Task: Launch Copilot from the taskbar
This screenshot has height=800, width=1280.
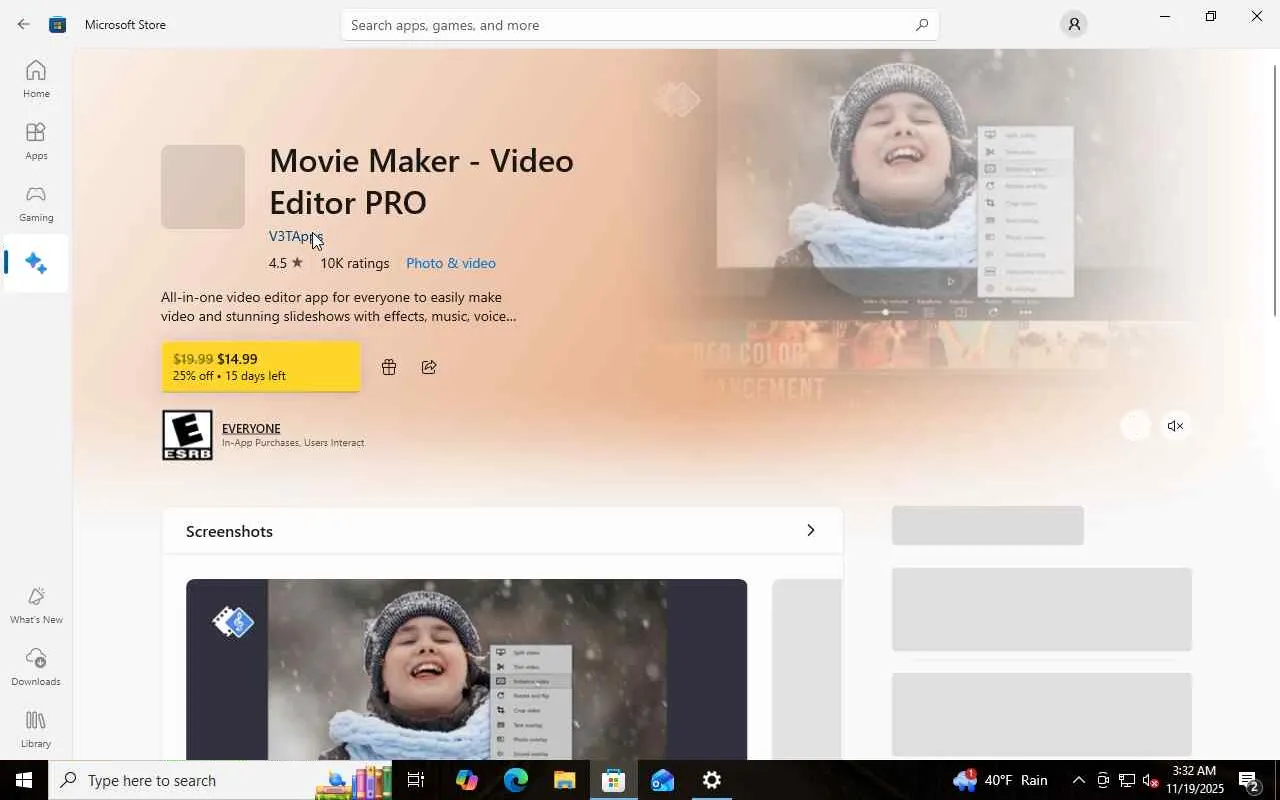Action: click(x=467, y=780)
